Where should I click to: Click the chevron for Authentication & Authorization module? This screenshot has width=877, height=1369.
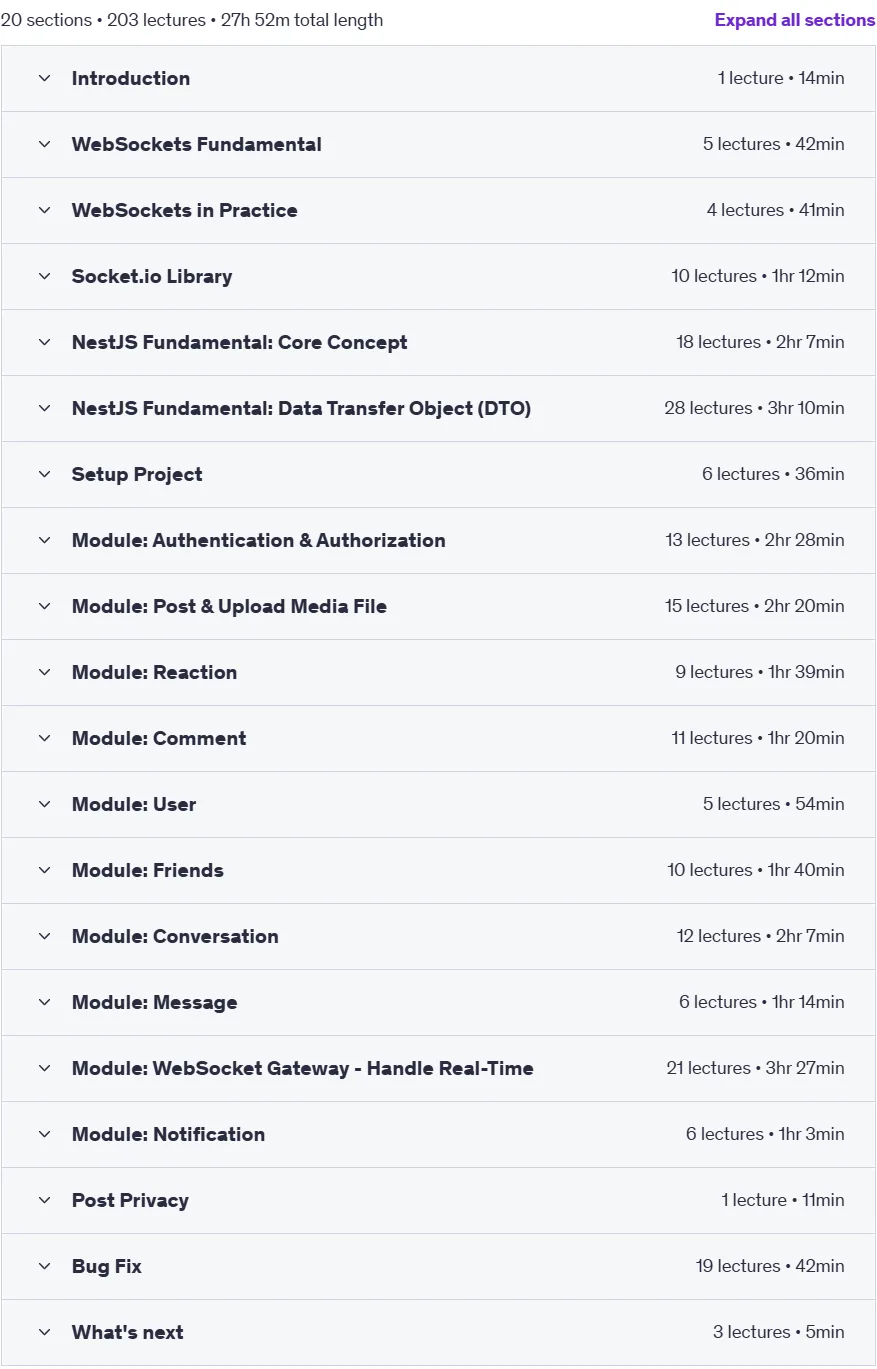44,540
